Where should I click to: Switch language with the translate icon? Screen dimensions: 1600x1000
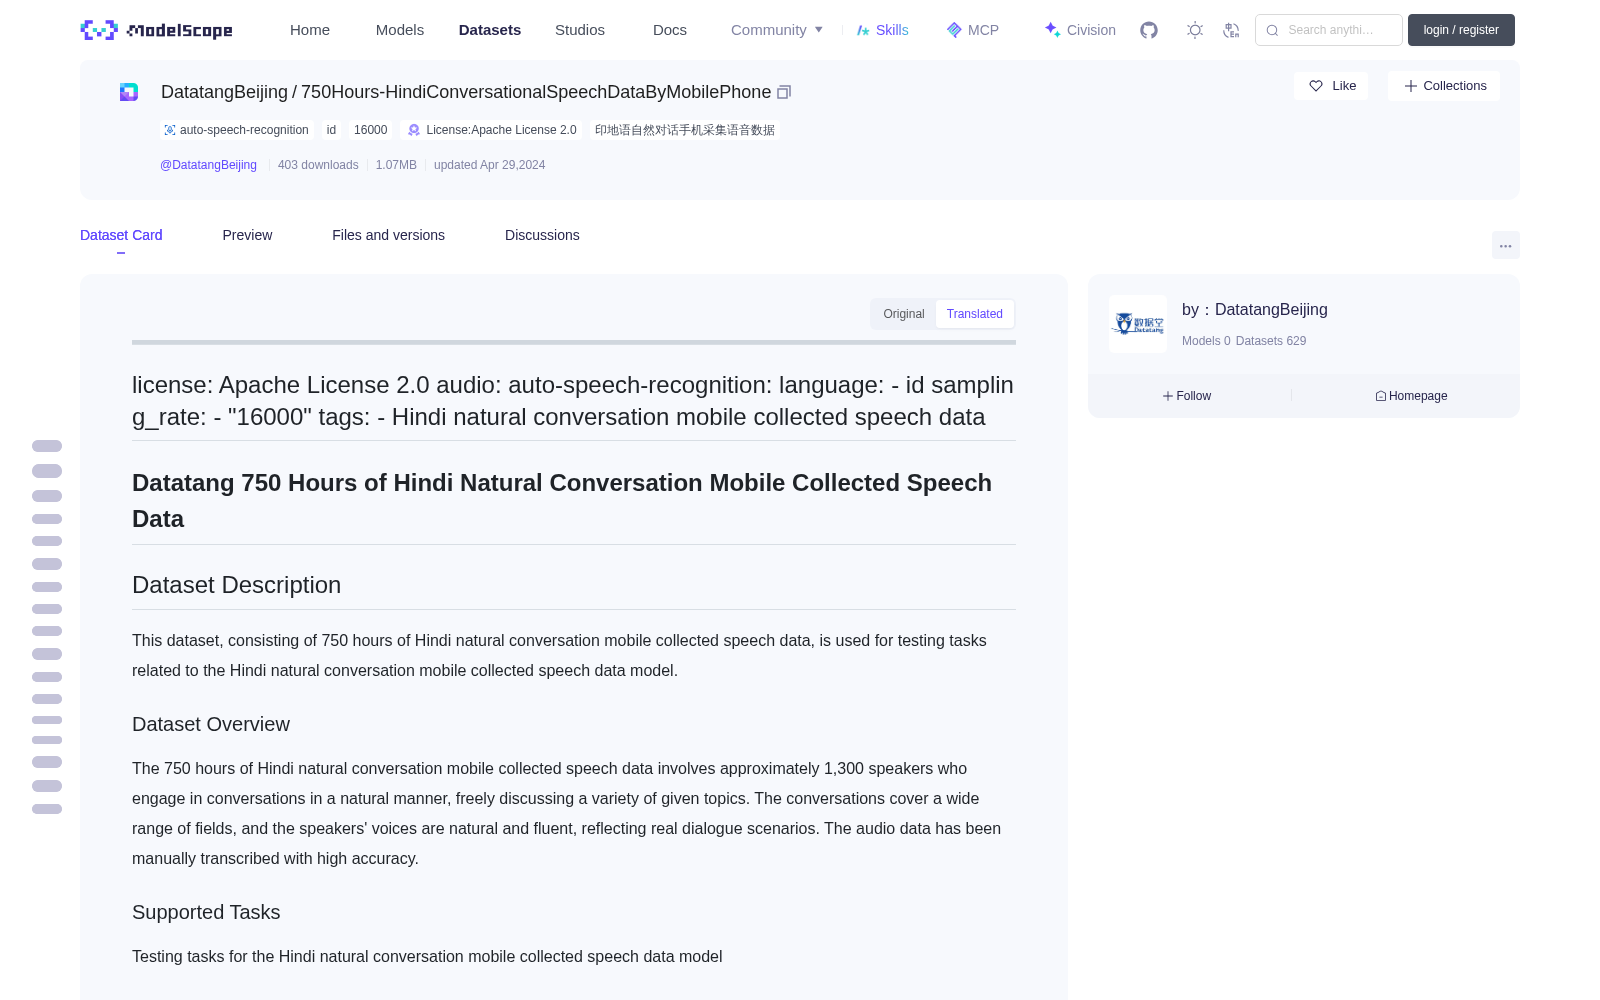click(x=1231, y=30)
